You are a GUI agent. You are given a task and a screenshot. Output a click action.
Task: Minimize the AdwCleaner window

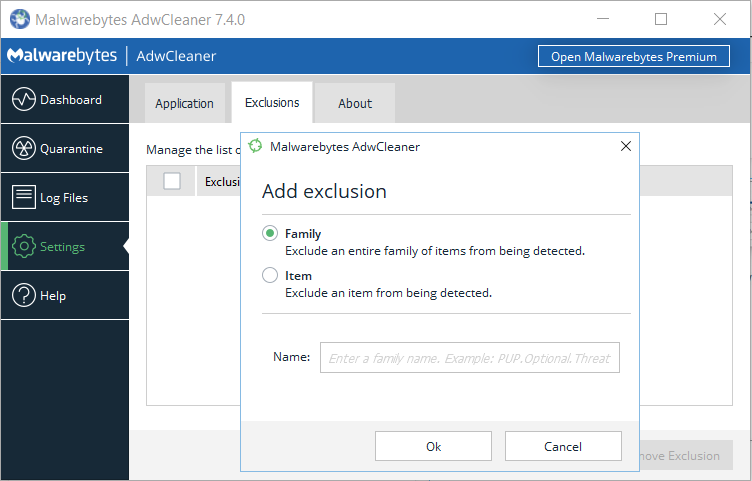coord(603,19)
